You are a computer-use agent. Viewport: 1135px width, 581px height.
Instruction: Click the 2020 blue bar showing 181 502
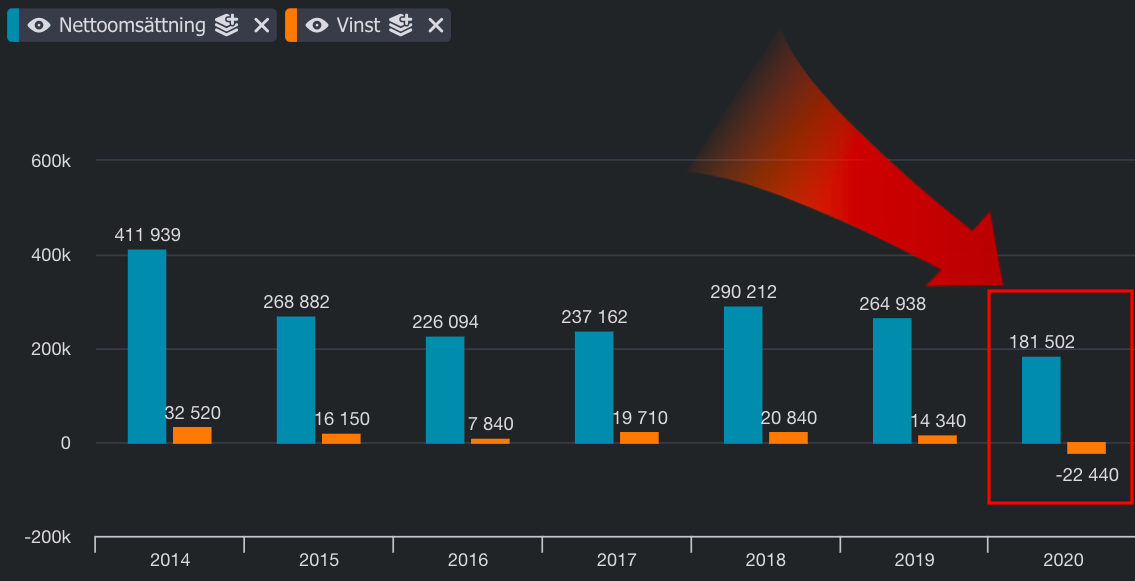(x=1041, y=400)
